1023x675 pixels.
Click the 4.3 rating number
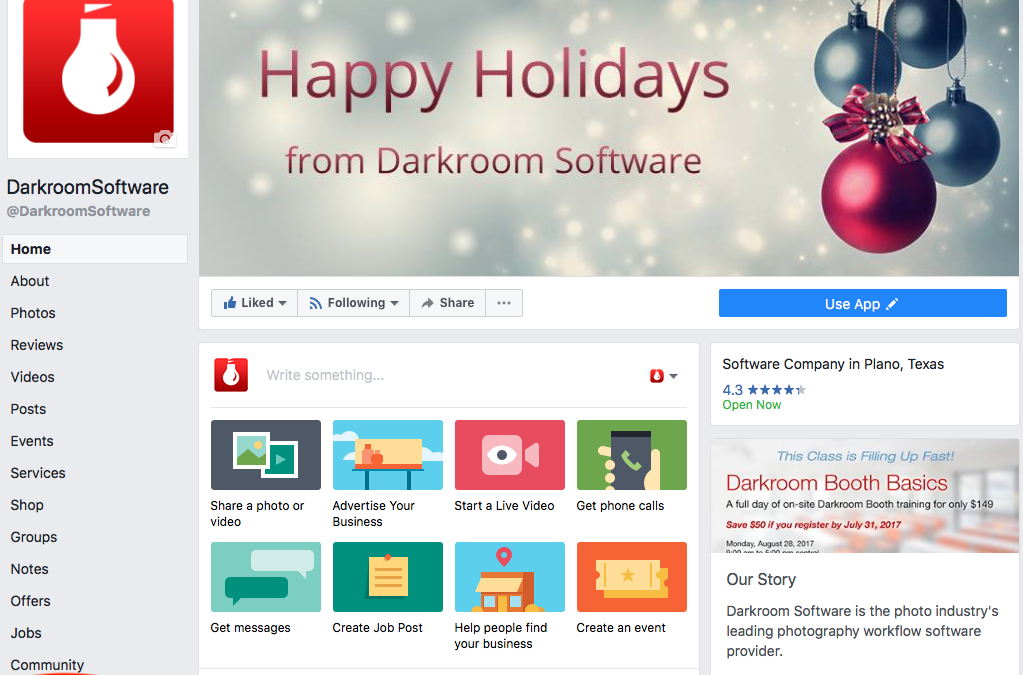coord(732,390)
